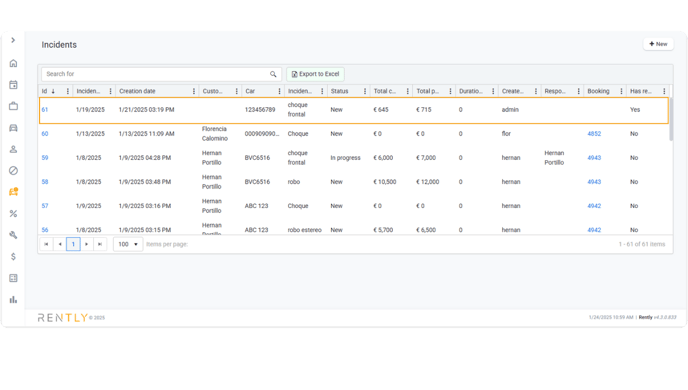Viewport: 688px width, 390px height.
Task: Create a new incident with New button
Action: 658,44
